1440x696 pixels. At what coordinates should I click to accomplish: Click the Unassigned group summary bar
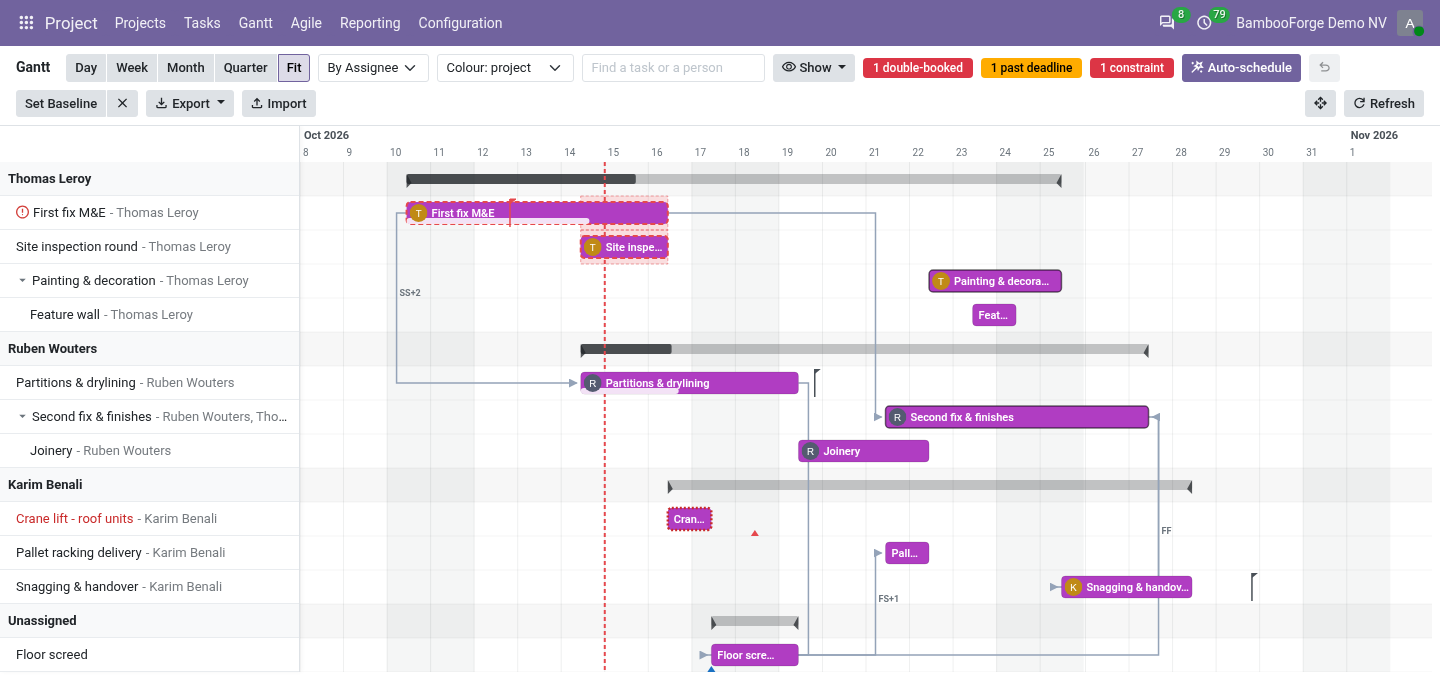755,622
